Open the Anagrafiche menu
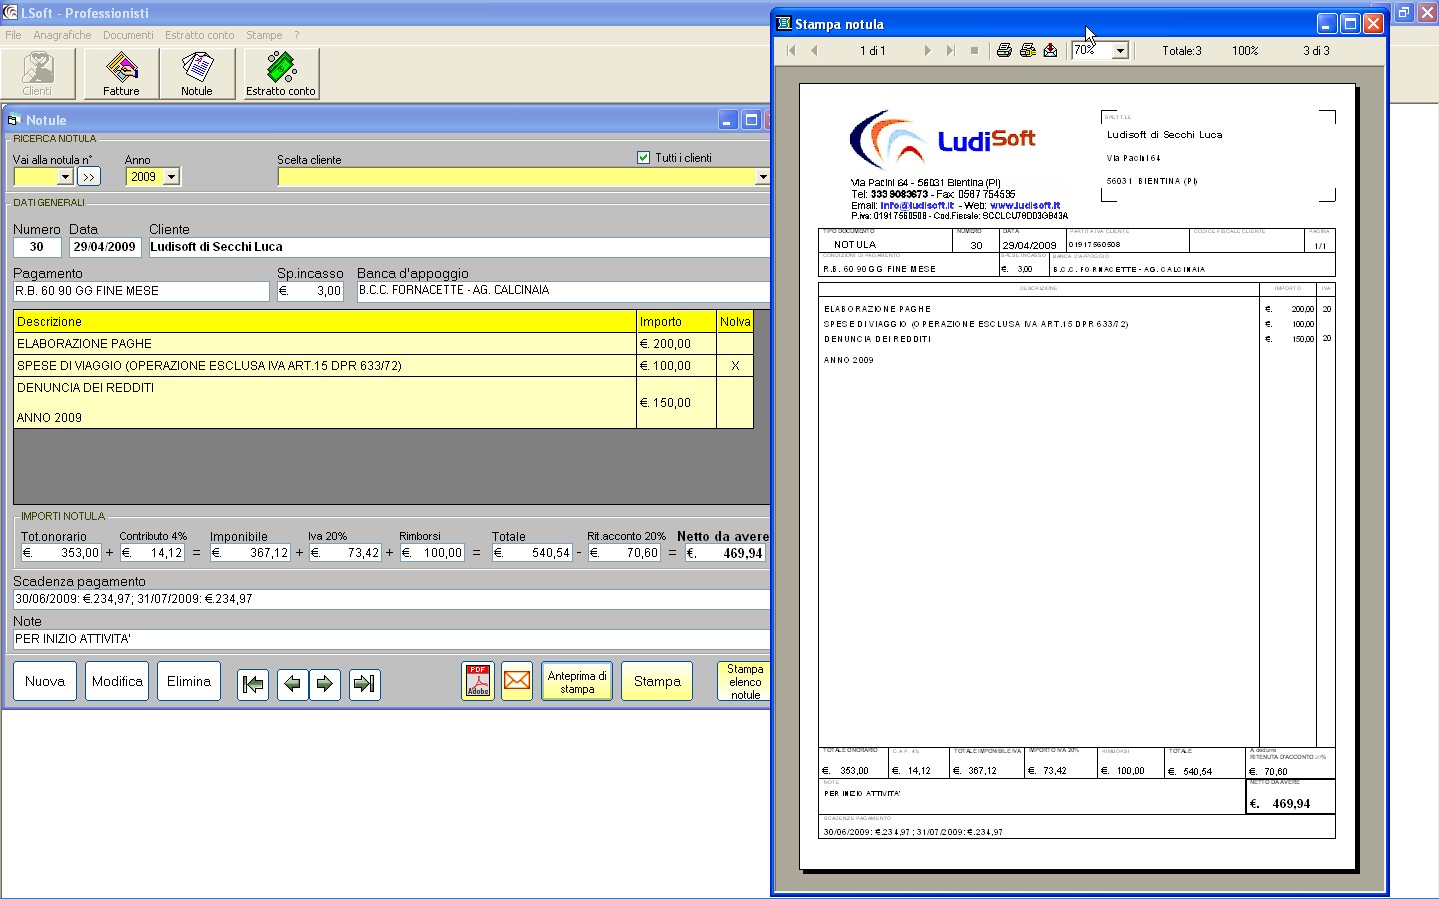Image resolution: width=1439 pixels, height=899 pixels. coord(62,35)
